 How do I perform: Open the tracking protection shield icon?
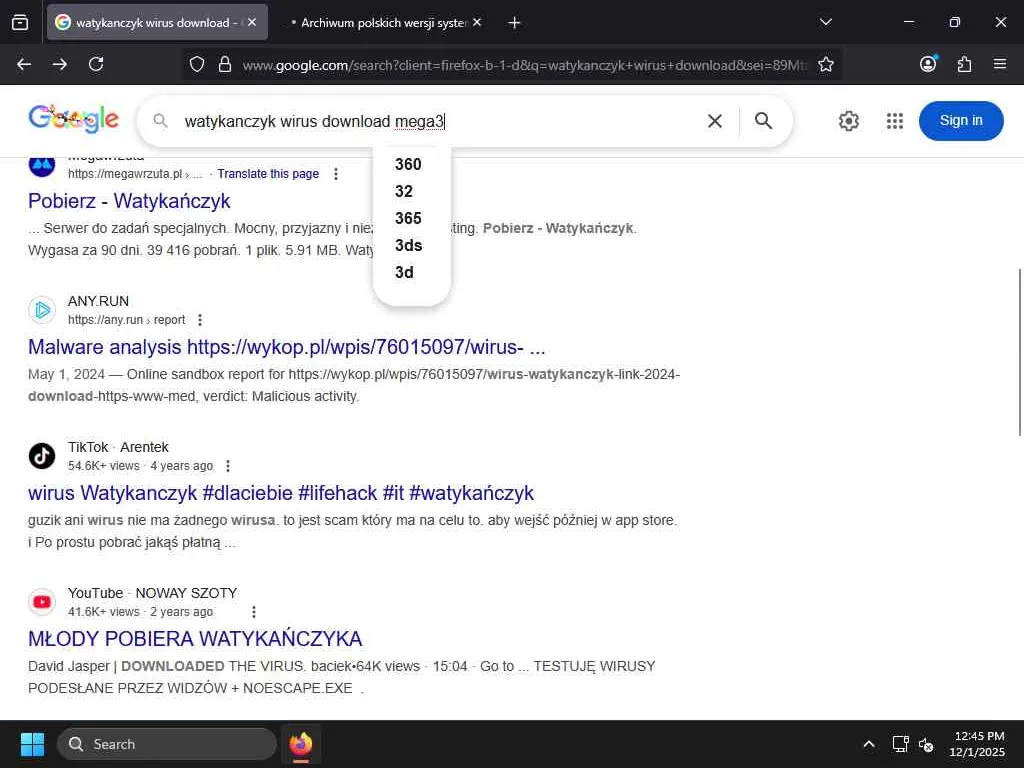pyautogui.click(x=197, y=64)
